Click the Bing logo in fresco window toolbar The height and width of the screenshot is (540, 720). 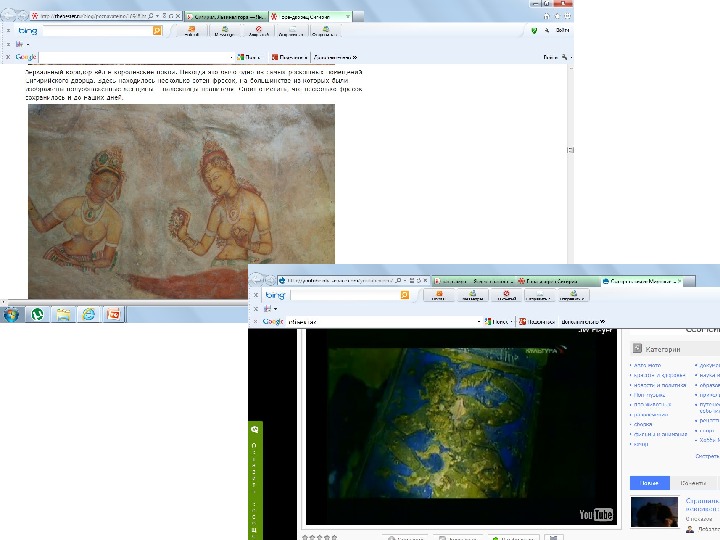pos(28,31)
